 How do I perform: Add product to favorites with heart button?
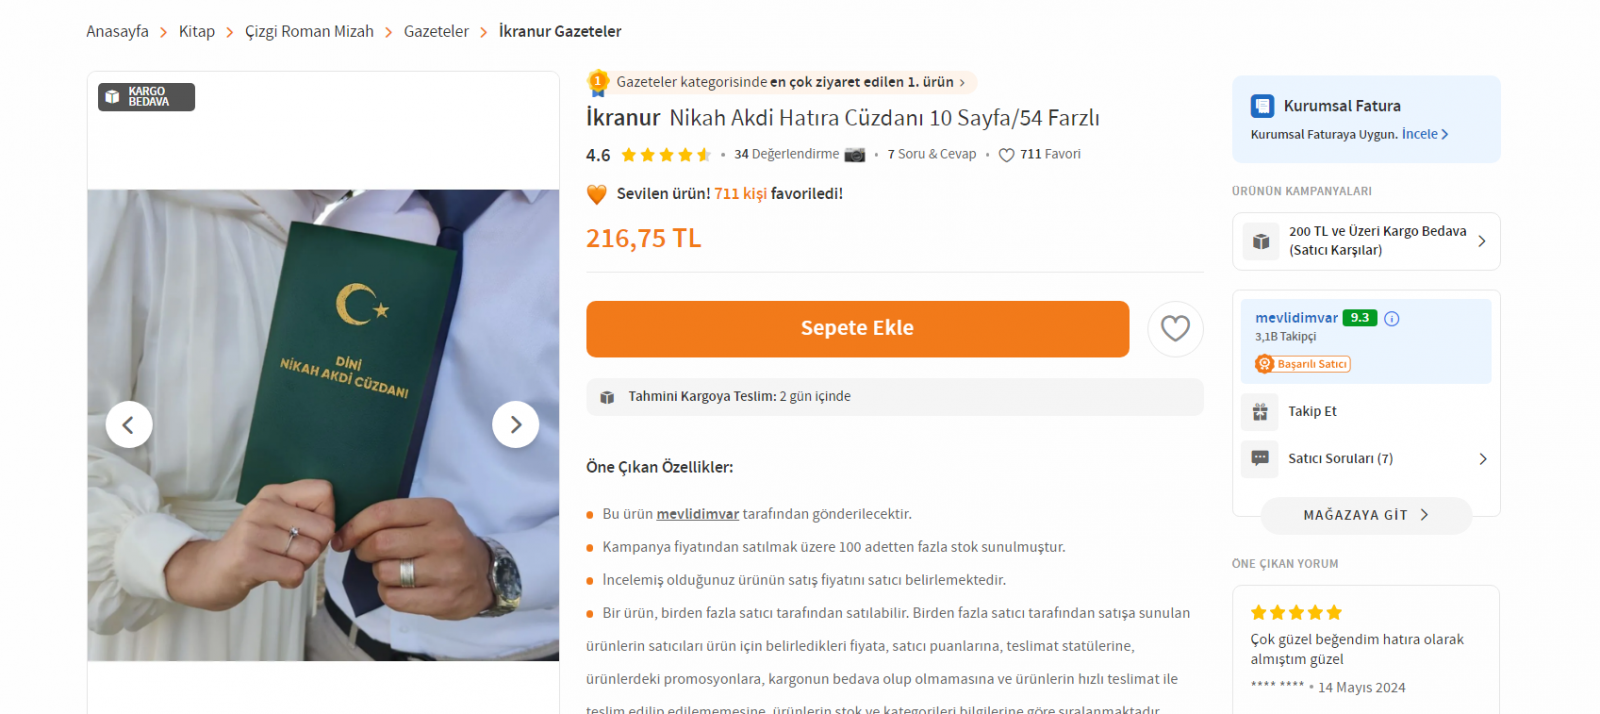[x=1175, y=328]
